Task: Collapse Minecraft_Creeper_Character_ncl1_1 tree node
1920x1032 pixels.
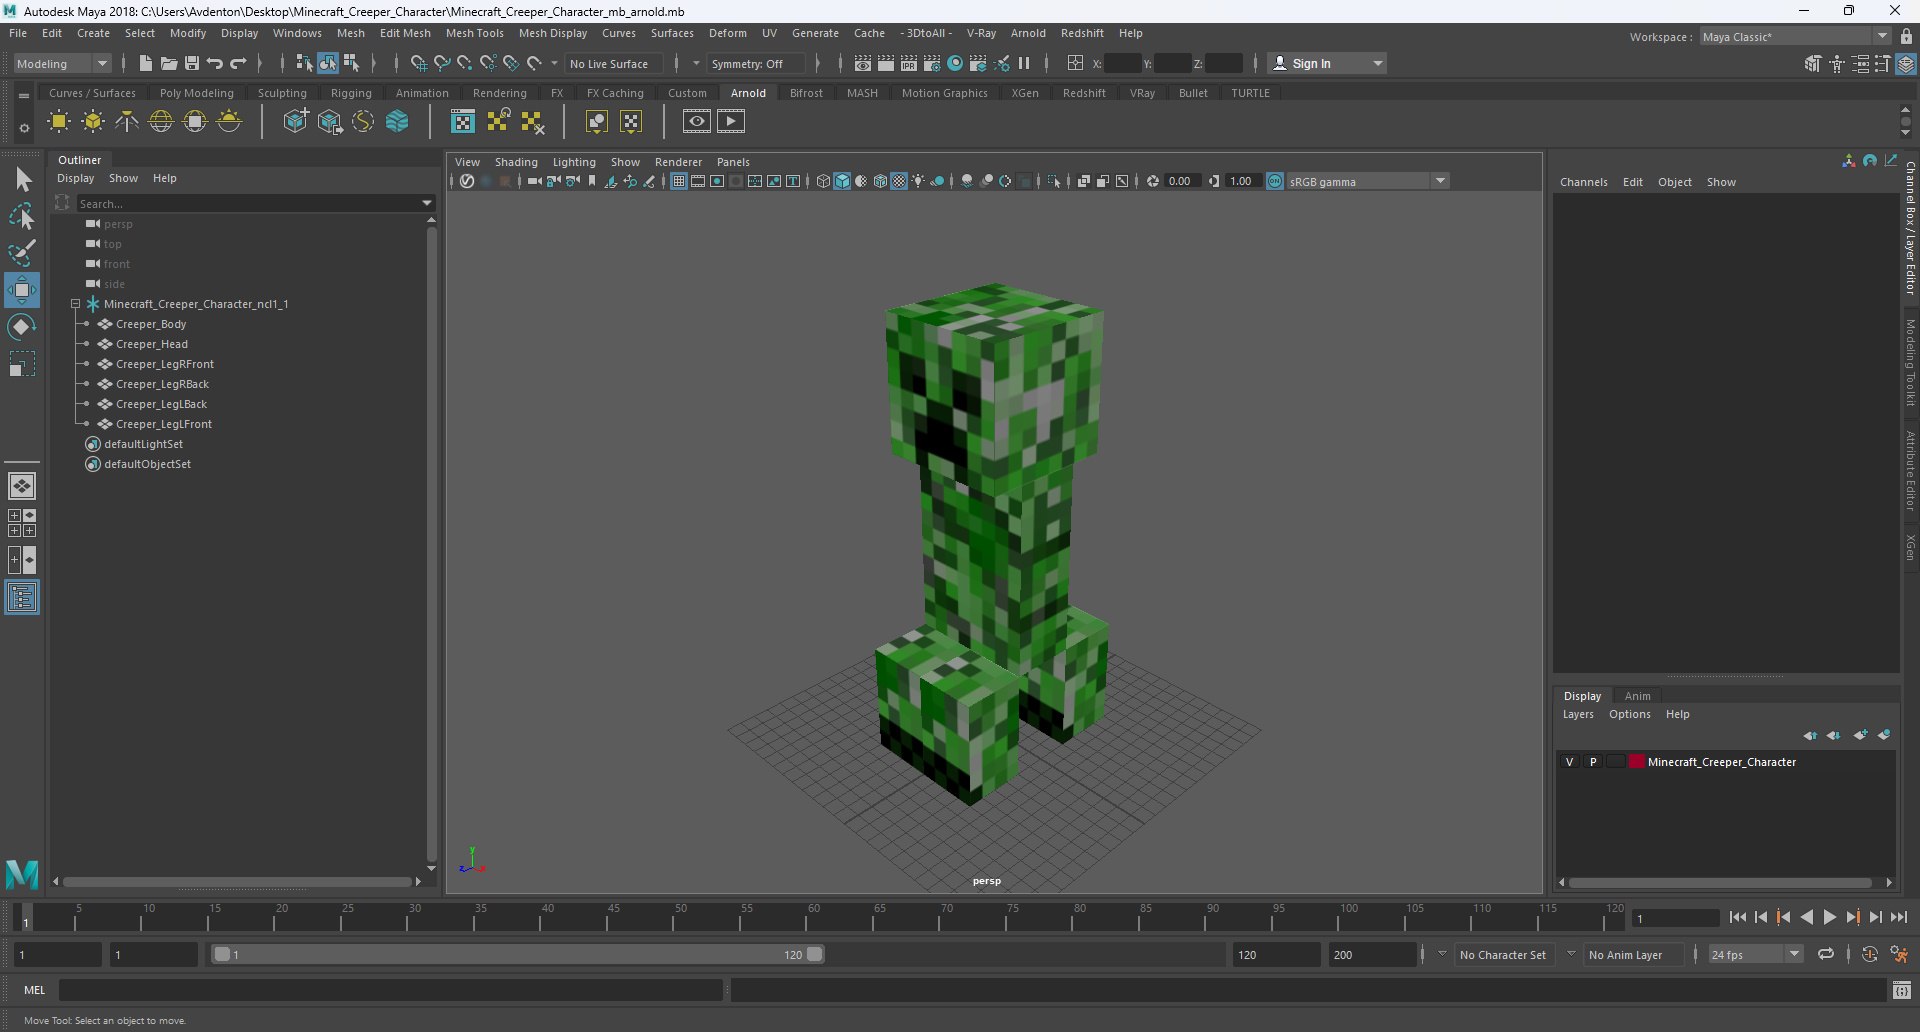Action: pos(75,304)
